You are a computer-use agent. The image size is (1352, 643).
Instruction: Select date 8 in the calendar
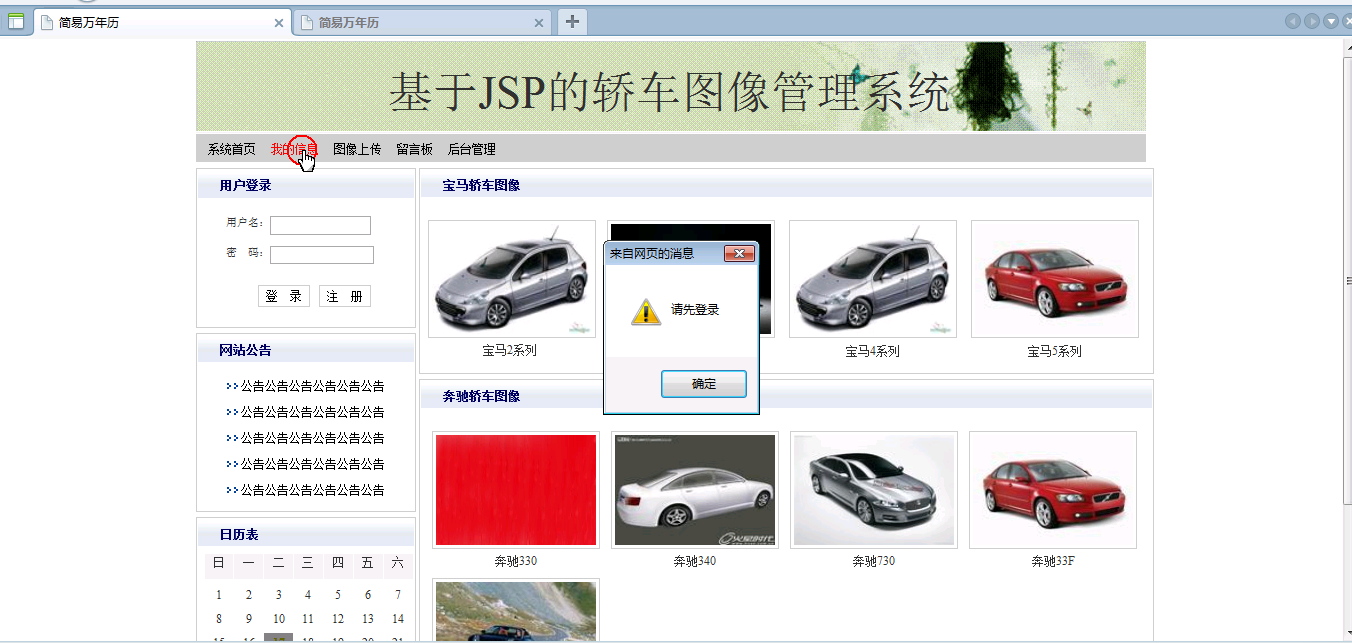[219, 619]
